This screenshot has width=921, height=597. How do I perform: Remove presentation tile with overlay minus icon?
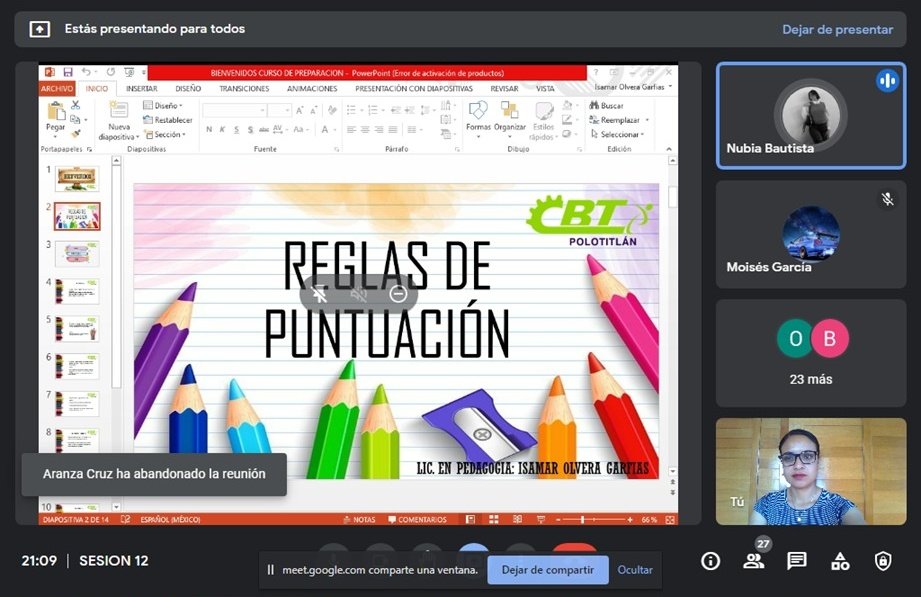[x=398, y=294]
